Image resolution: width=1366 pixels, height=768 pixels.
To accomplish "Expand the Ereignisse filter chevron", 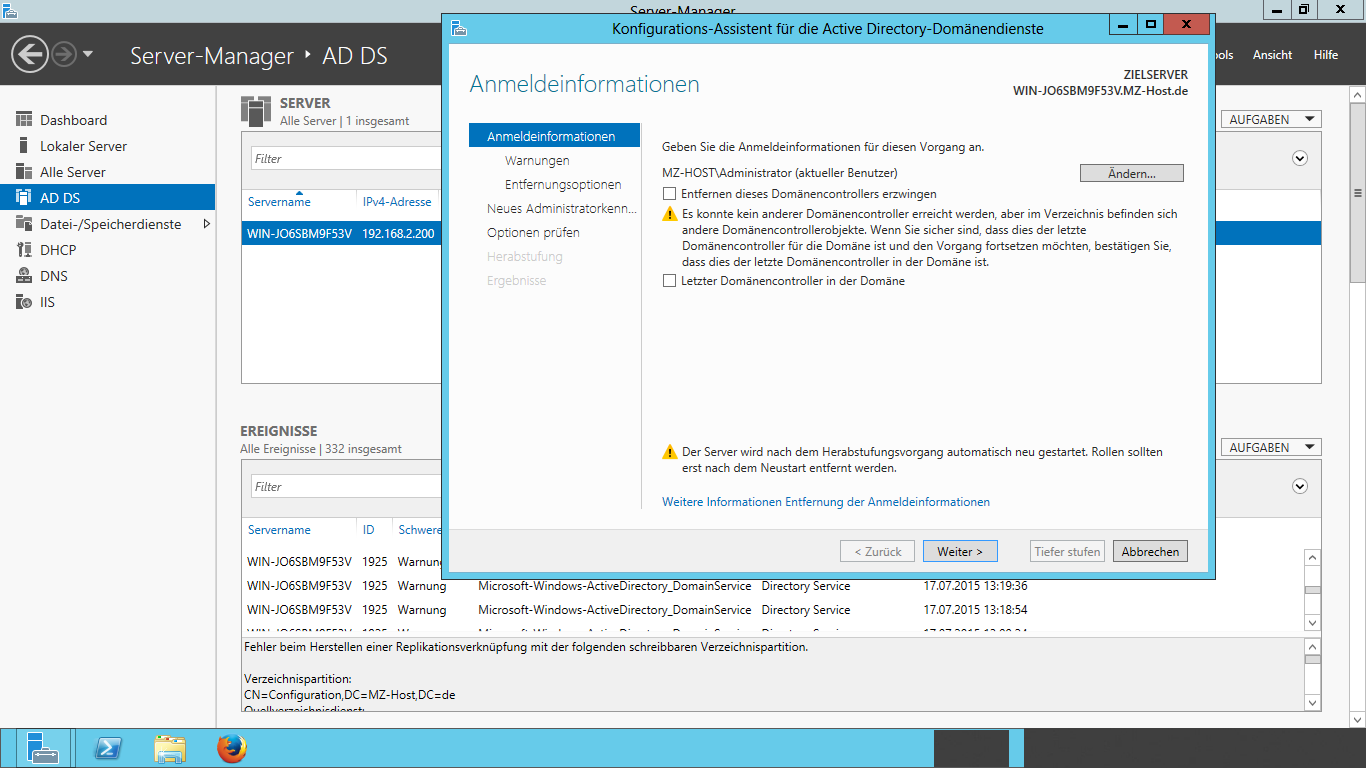I will [x=1300, y=487].
